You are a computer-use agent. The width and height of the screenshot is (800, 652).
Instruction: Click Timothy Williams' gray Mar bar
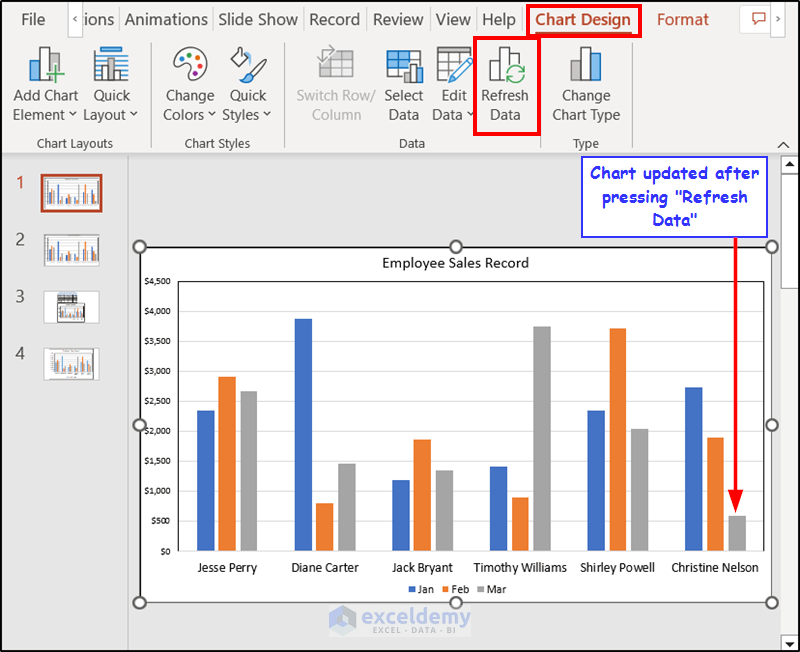point(542,439)
